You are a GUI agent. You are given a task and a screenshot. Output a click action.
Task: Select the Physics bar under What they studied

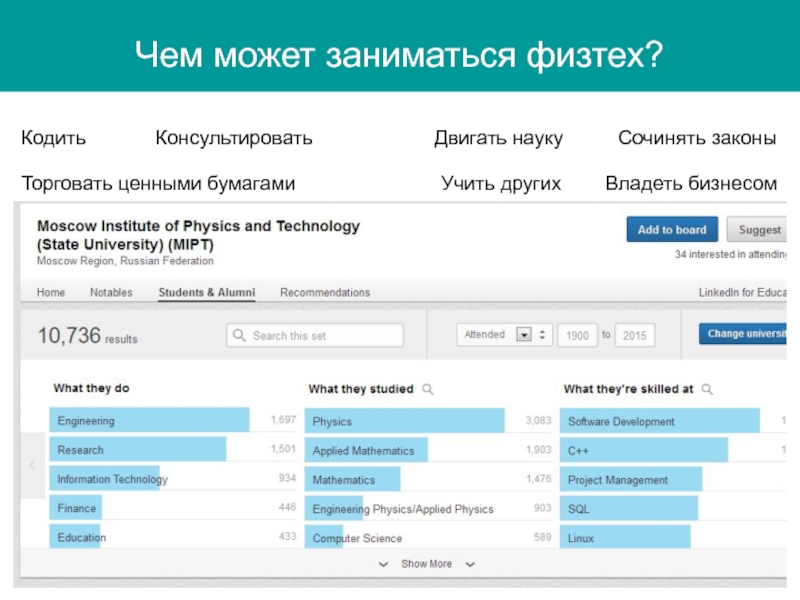(405, 422)
